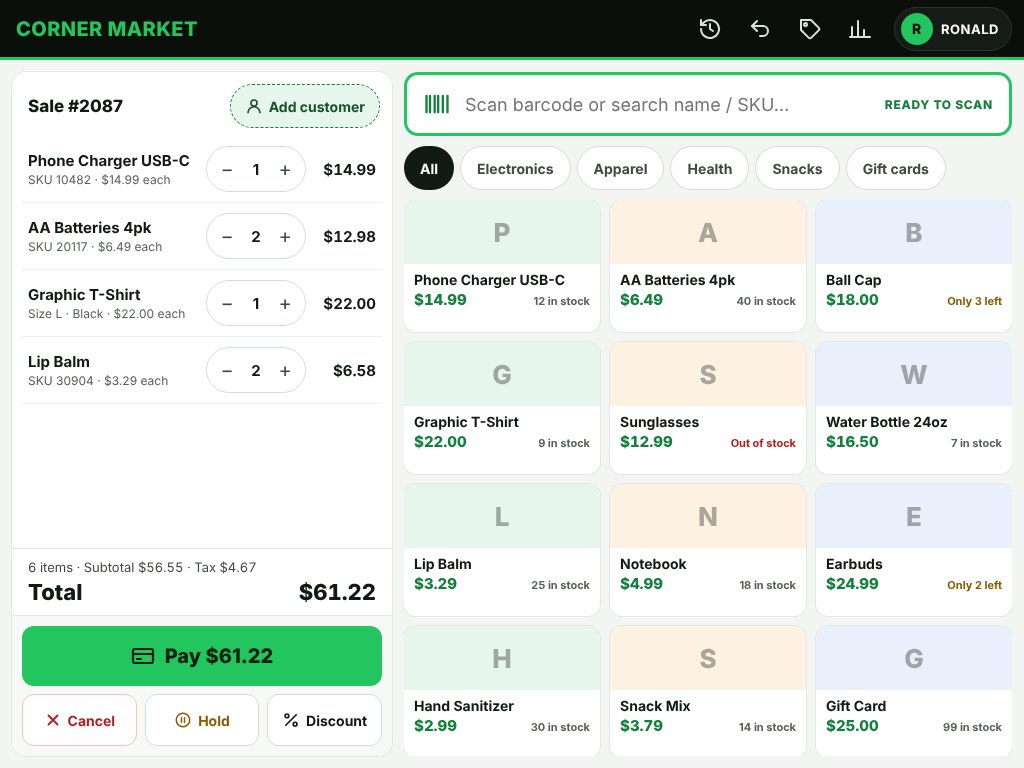The image size is (1024, 768).
Task: Put the sale on Hold
Action: coord(202,720)
